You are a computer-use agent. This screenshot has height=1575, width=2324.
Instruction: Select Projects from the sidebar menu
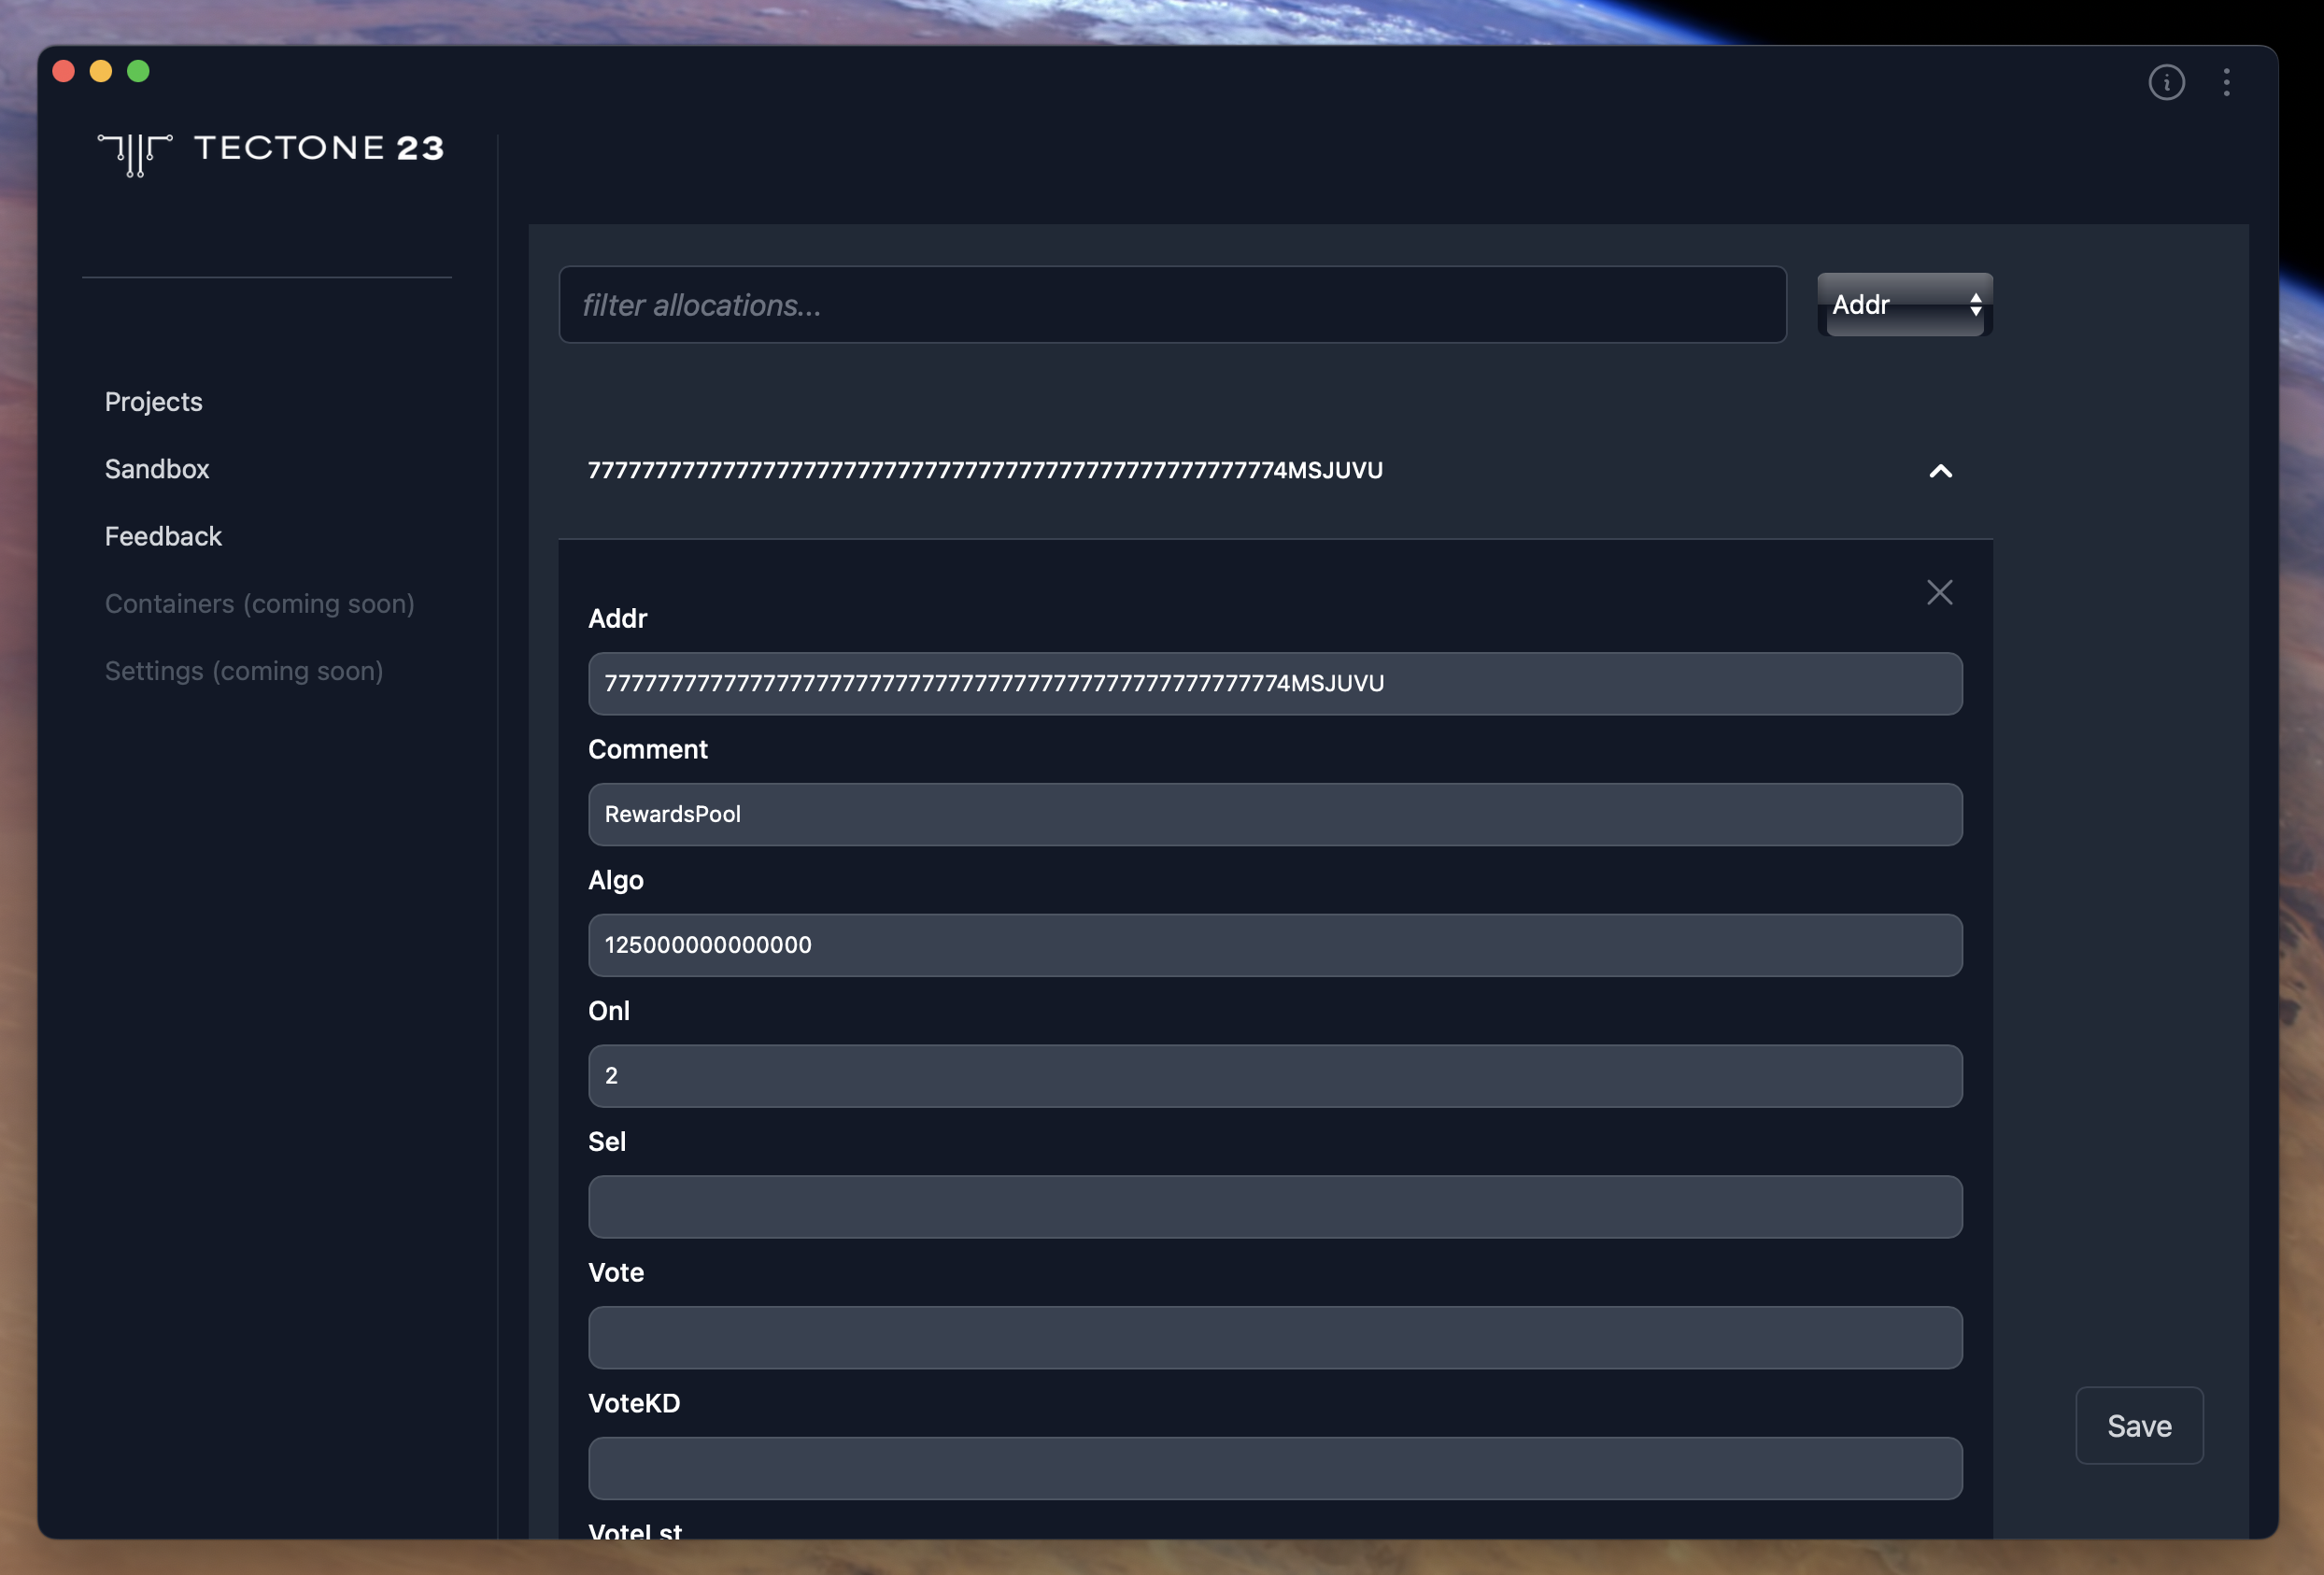[x=153, y=401]
